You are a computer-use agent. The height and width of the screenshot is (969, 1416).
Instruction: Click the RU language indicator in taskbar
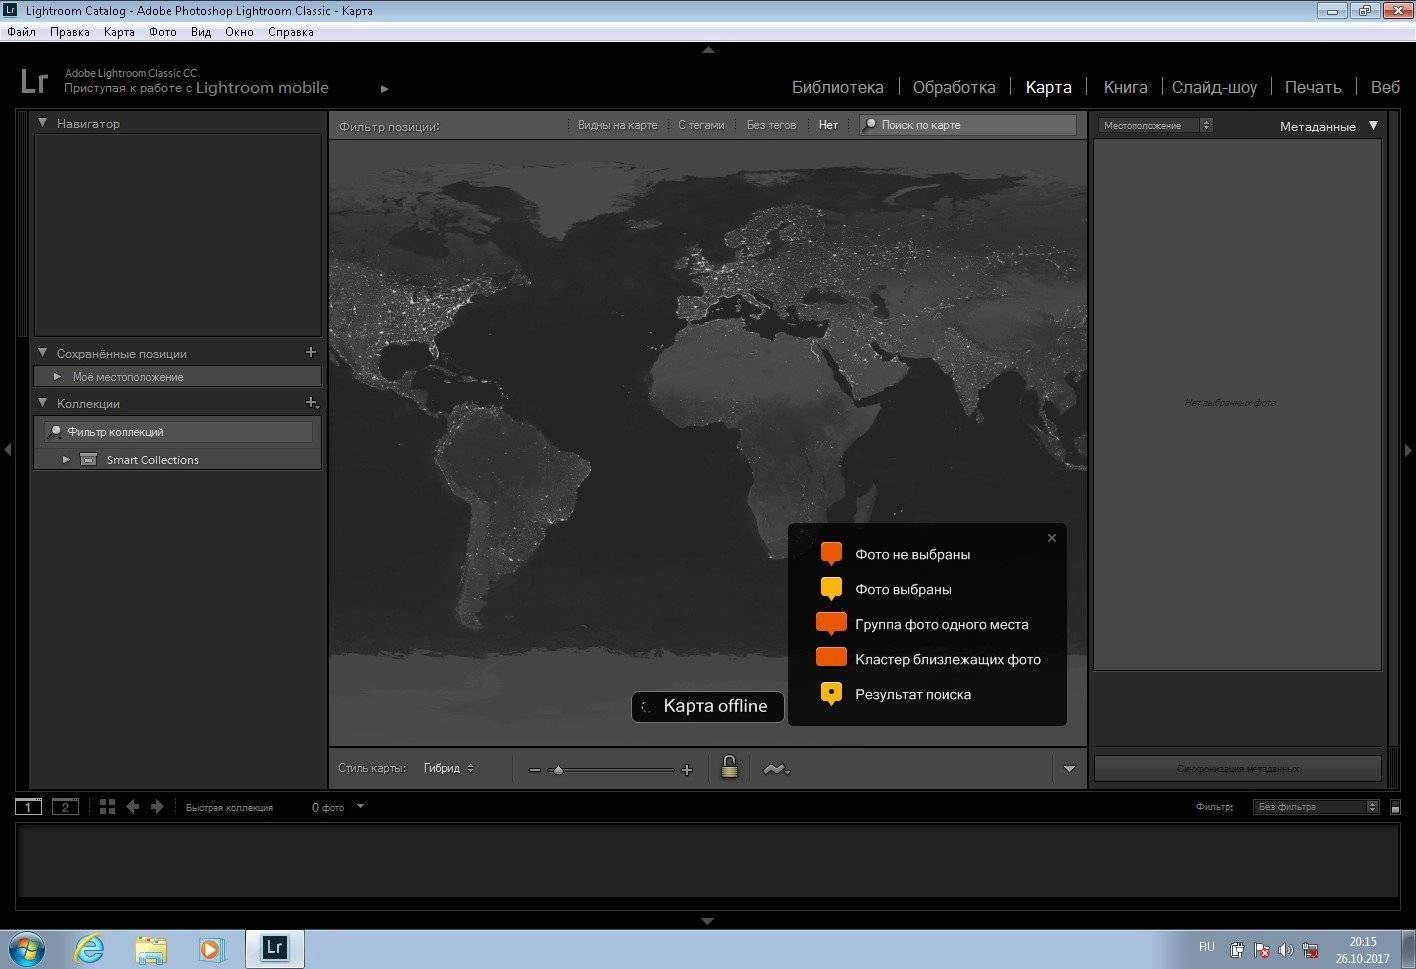1207,947
